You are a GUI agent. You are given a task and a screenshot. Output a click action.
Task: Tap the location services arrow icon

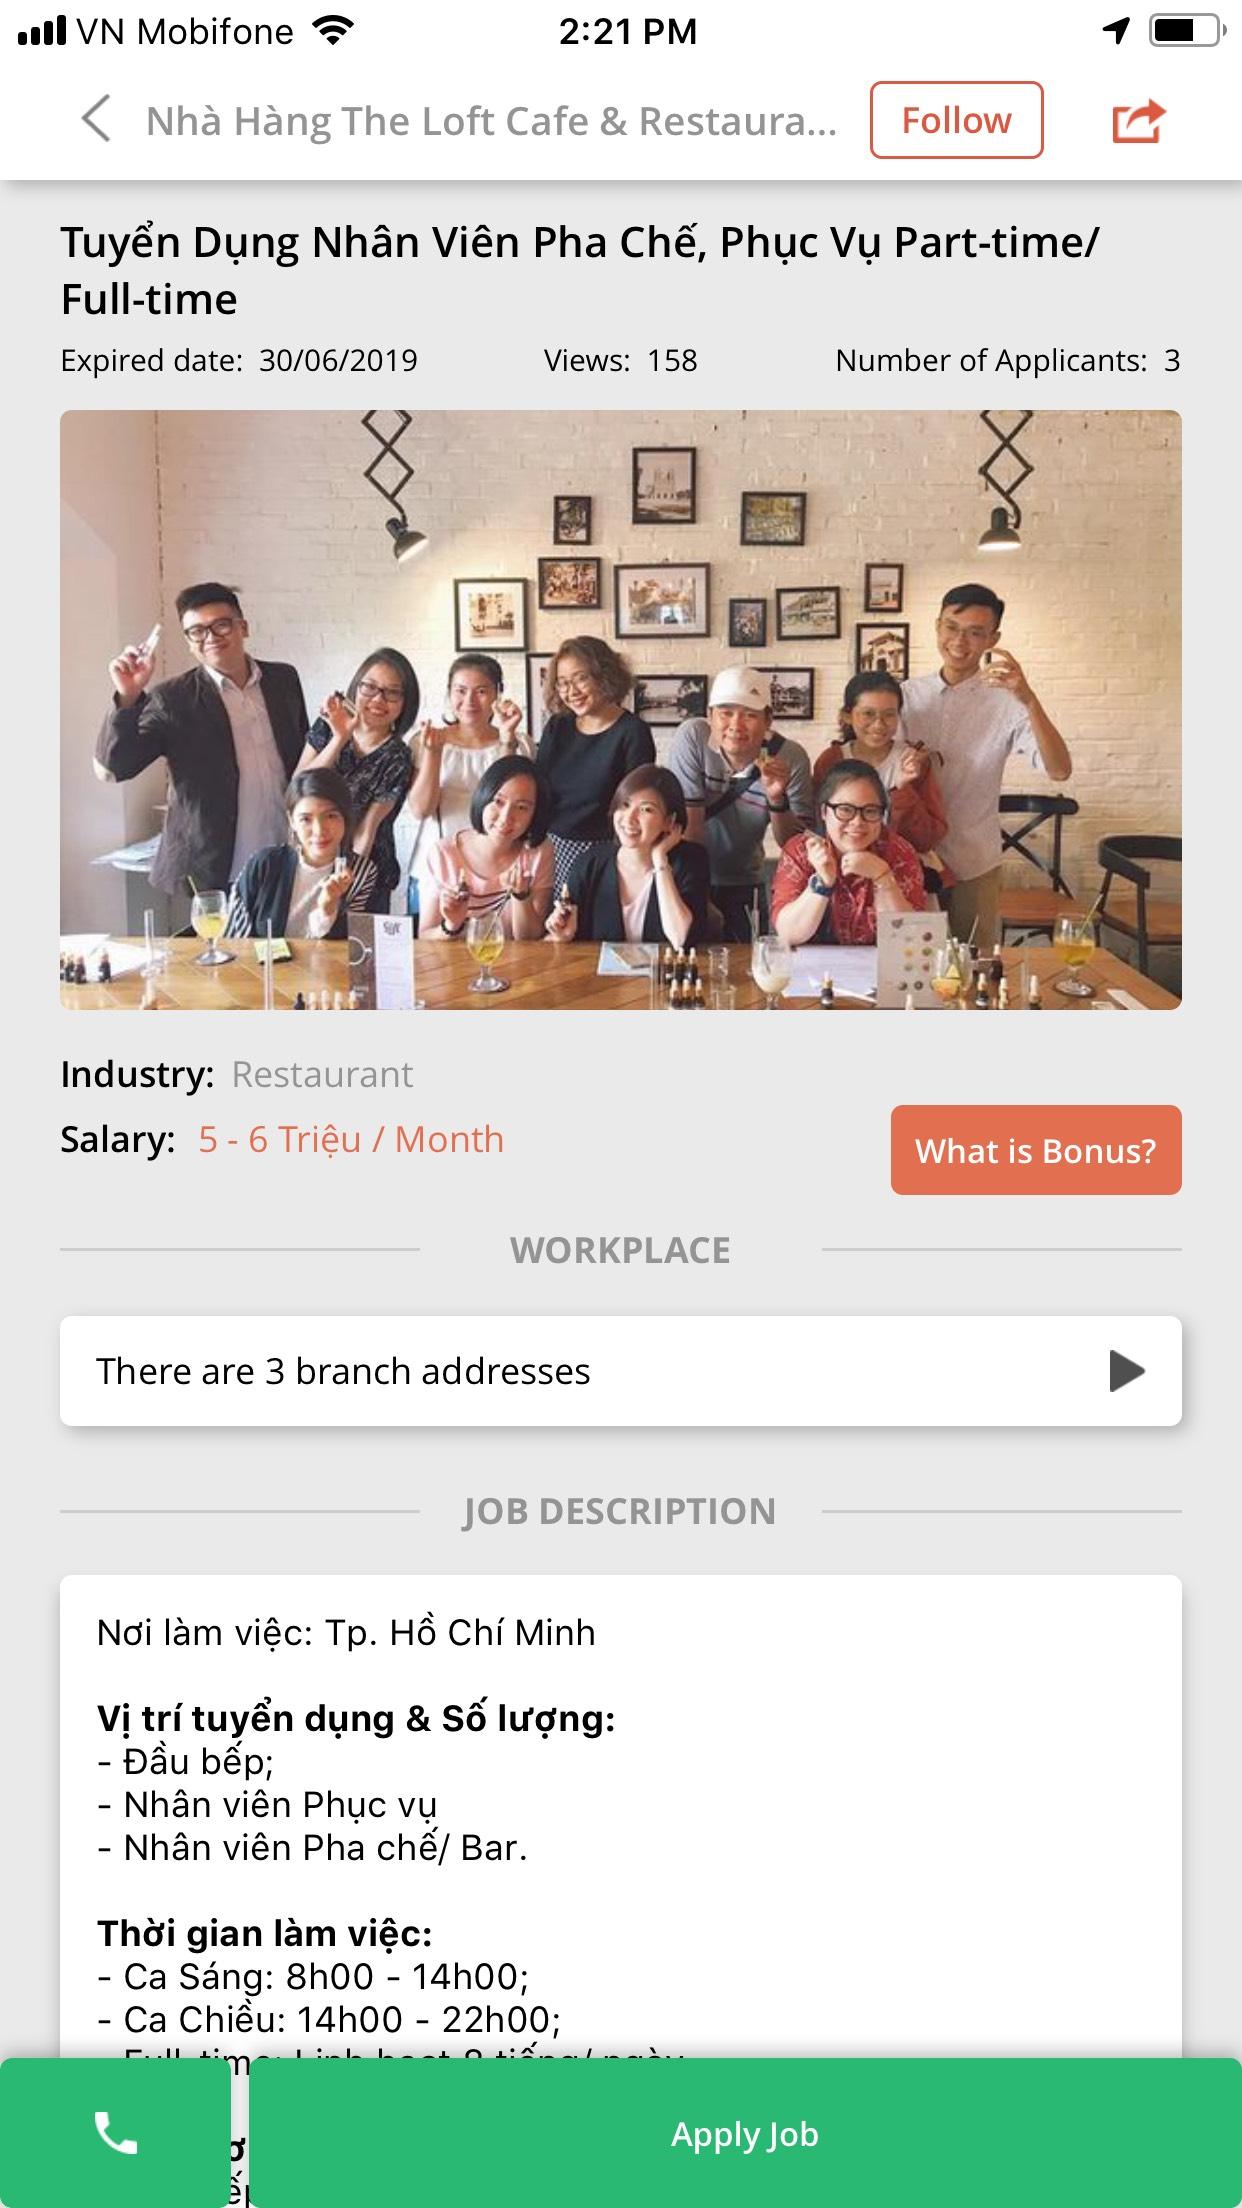click(1116, 31)
